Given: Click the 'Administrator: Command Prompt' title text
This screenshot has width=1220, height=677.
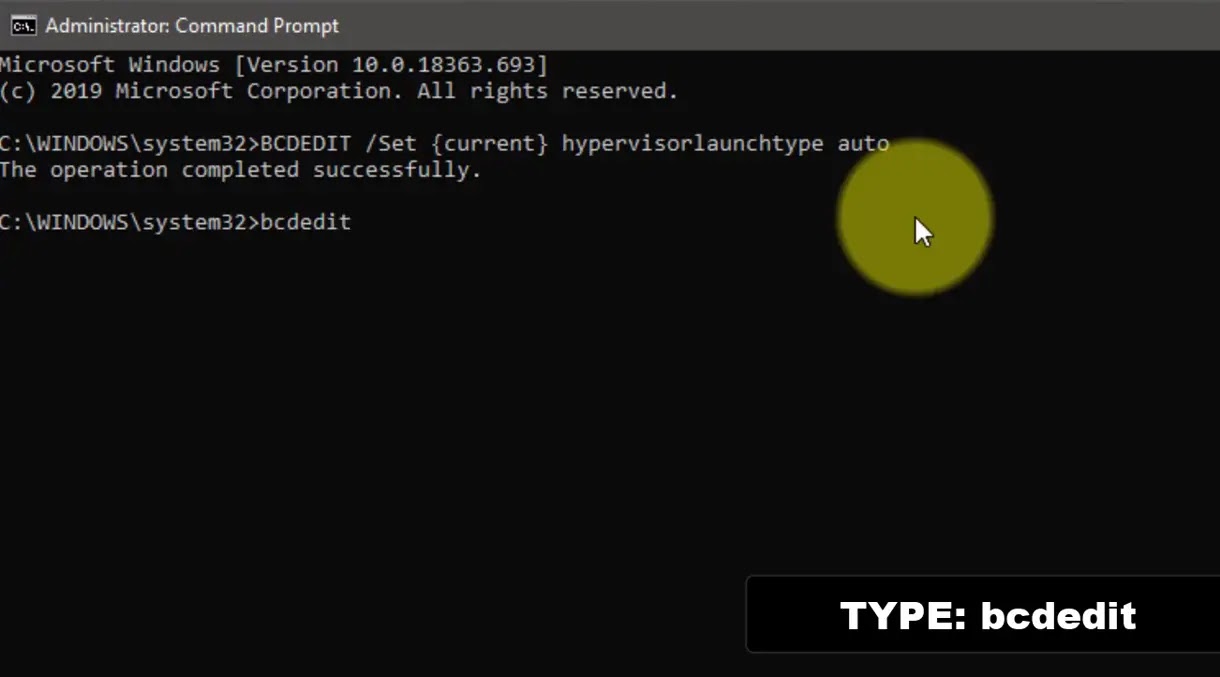Looking at the screenshot, I should click(192, 25).
